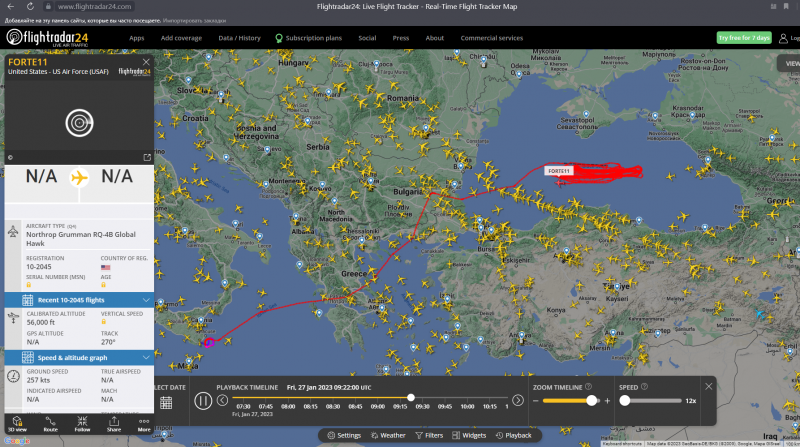Adjust the zoom timeline slider handle
Screen dimensions: 800x447
click(591, 401)
